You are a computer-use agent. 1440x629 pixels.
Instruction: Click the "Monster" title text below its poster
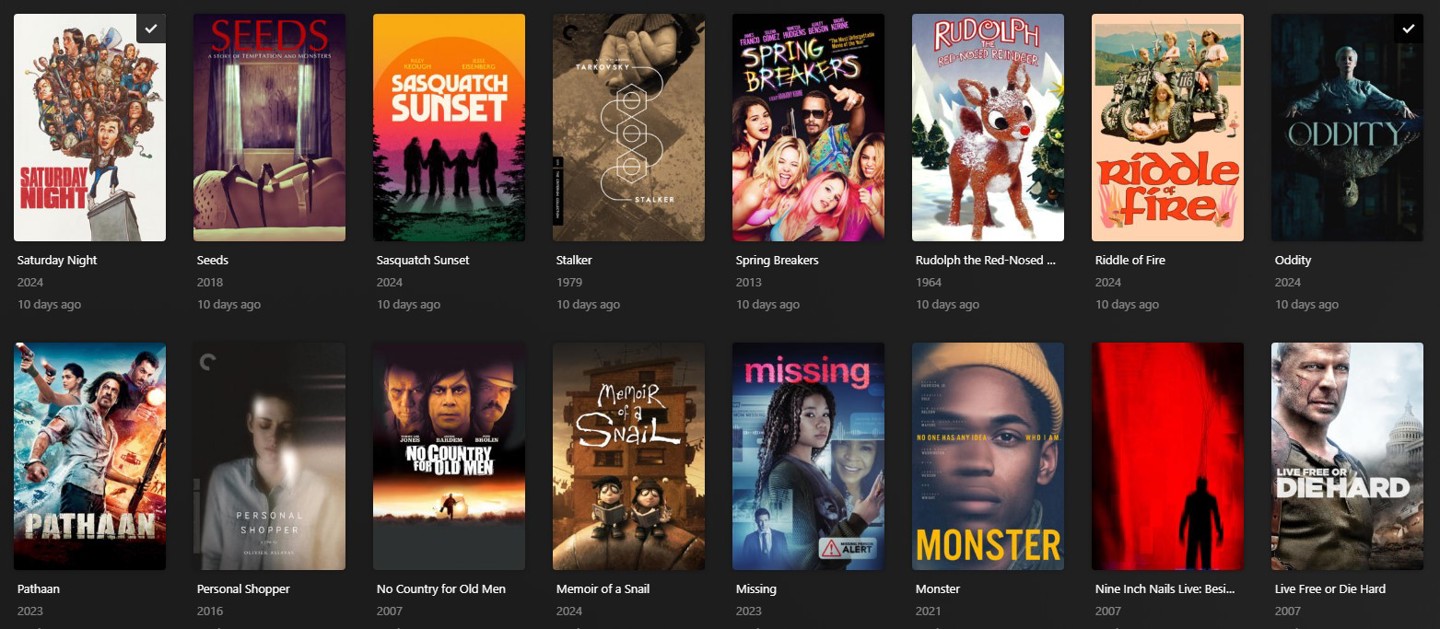coord(938,589)
